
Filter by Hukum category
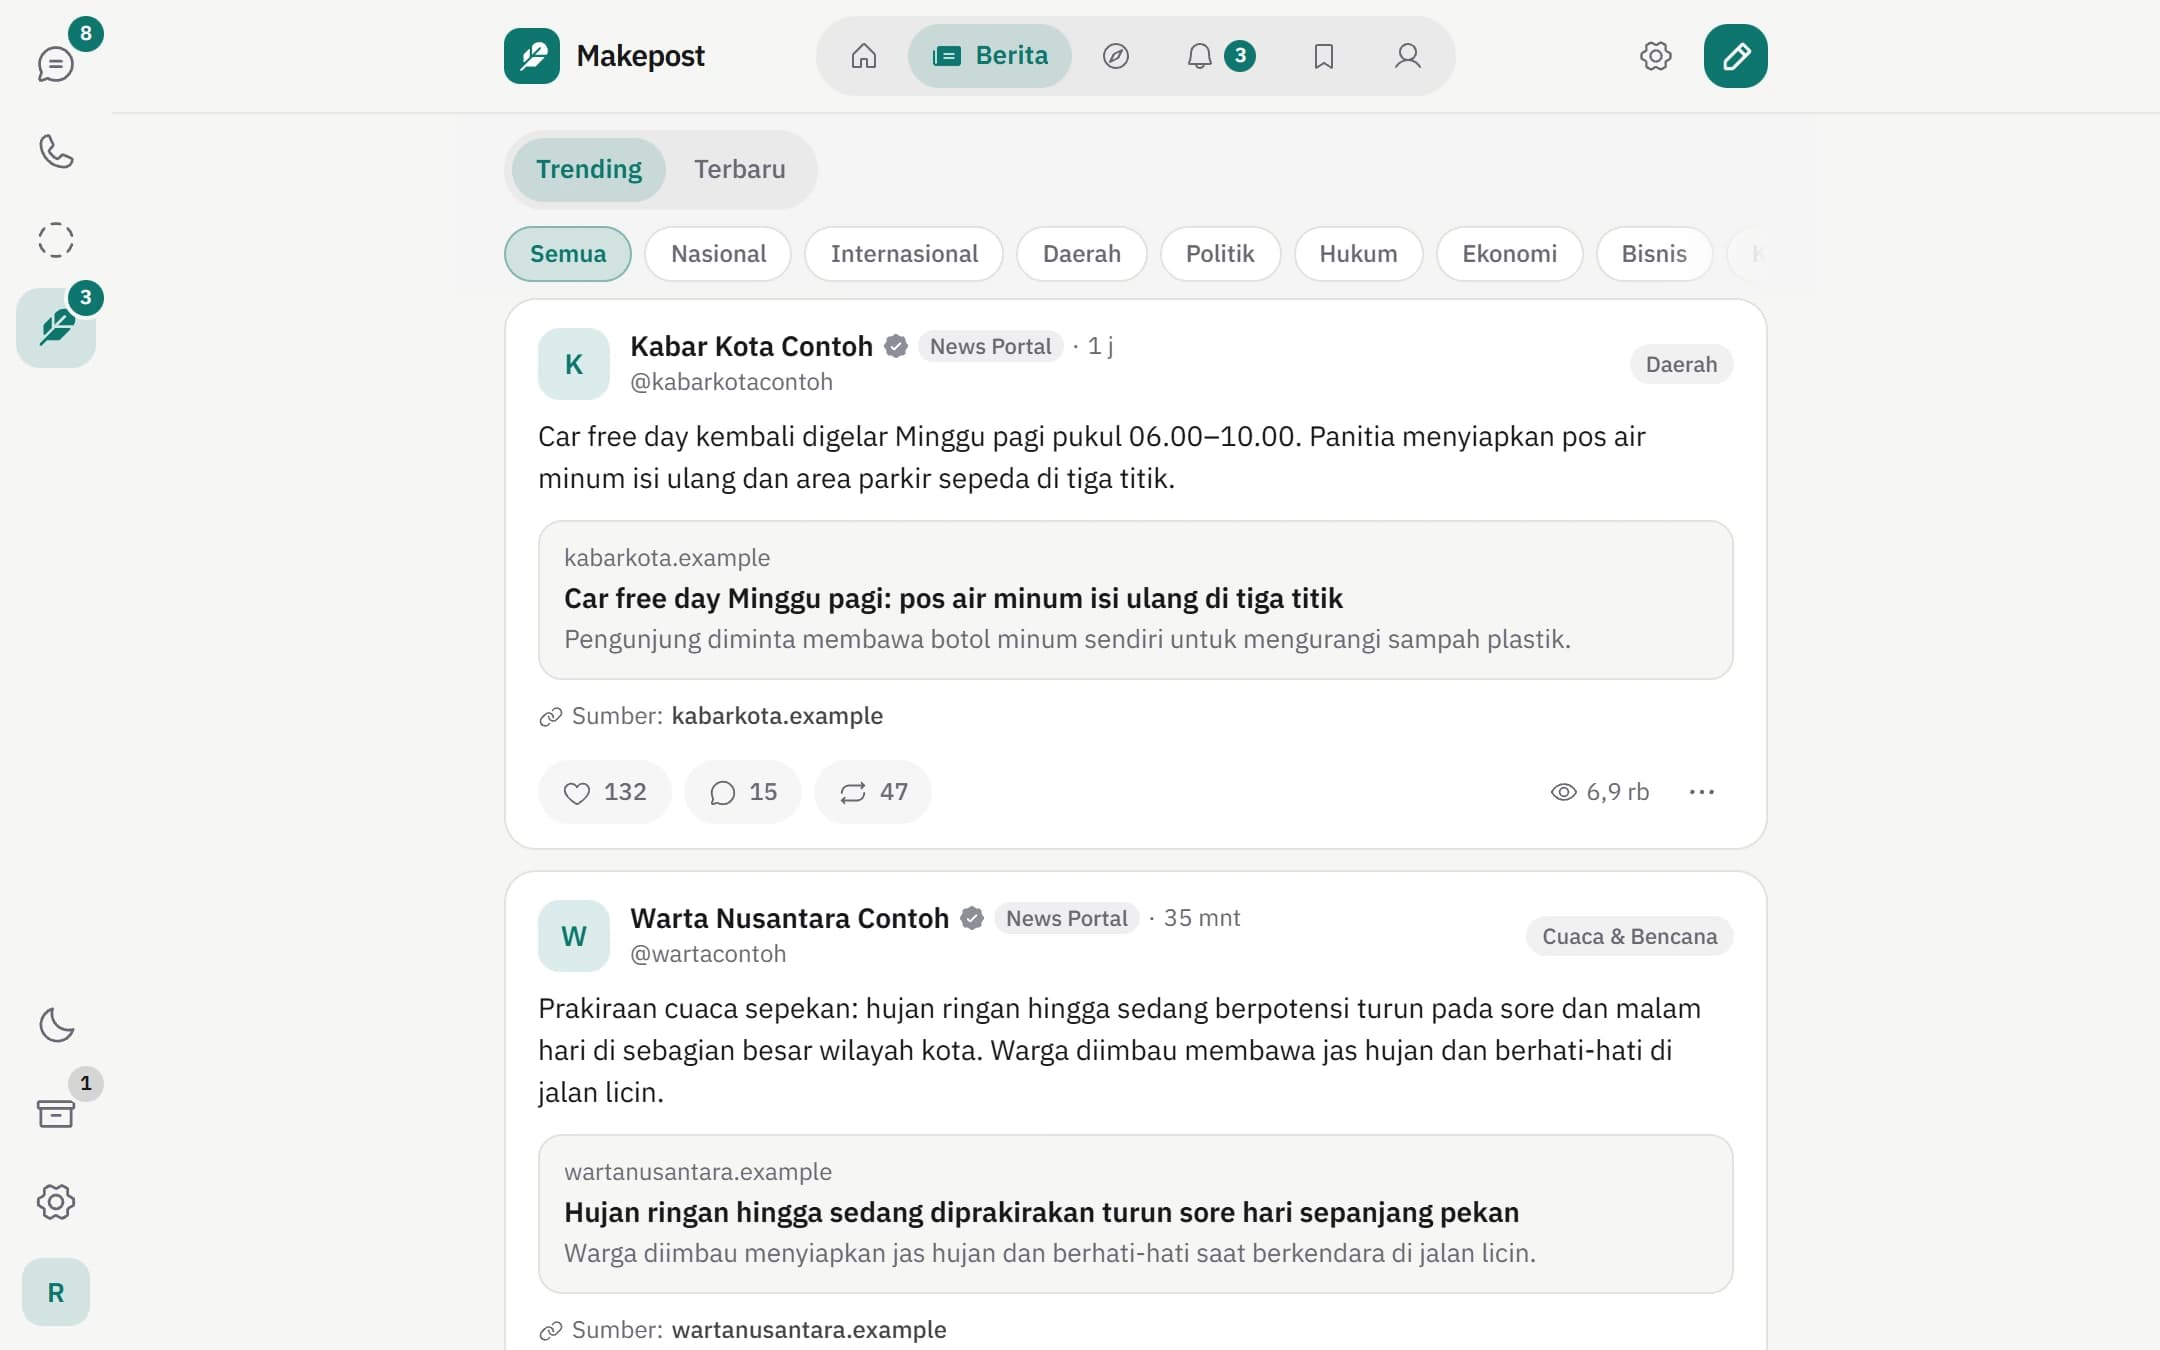pyautogui.click(x=1358, y=254)
